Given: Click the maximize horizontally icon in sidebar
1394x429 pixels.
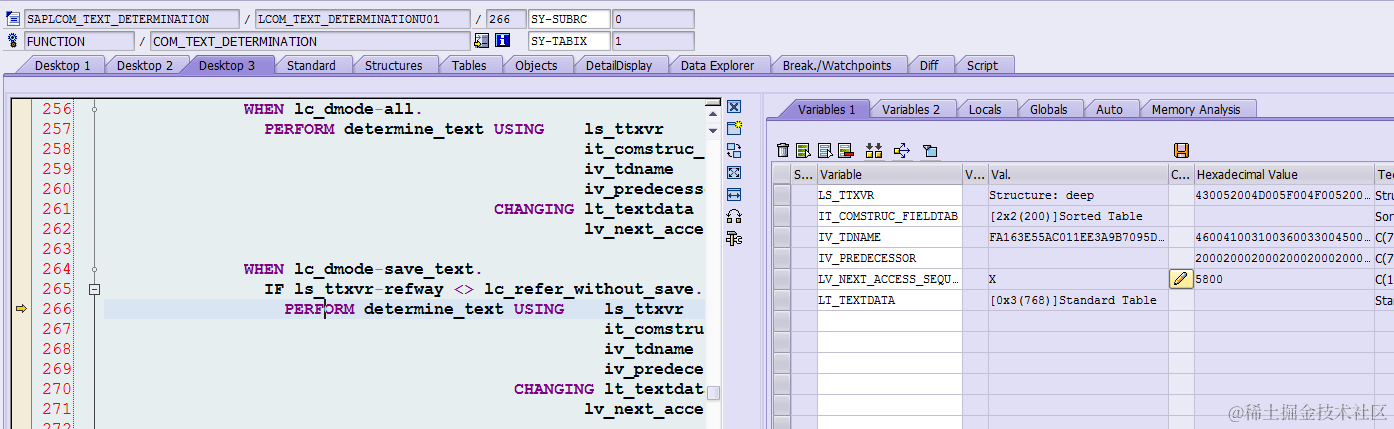Looking at the screenshot, I should click(x=733, y=195).
